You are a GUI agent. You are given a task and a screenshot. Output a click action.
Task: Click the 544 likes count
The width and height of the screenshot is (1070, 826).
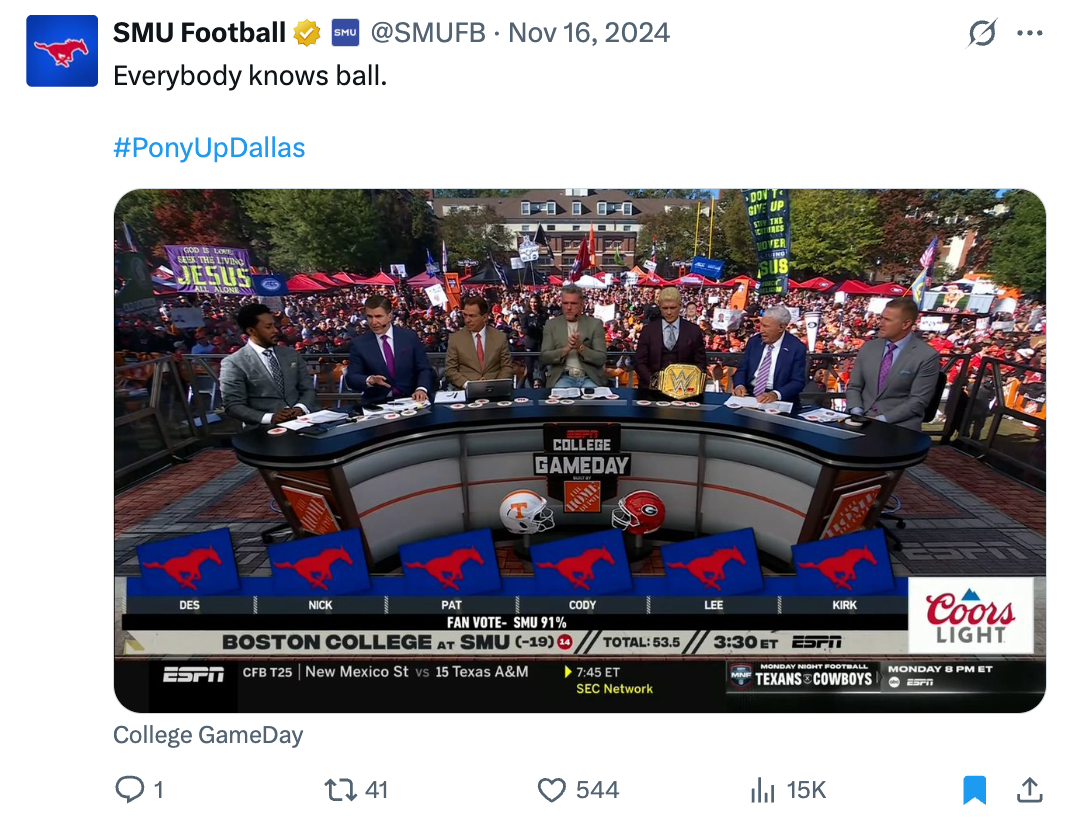pyautogui.click(x=597, y=790)
